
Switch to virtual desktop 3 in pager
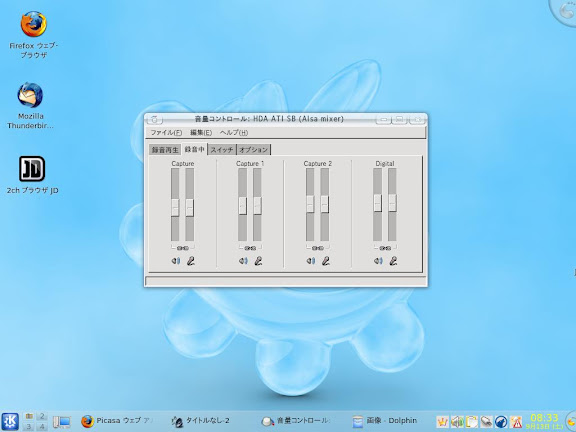(x=29, y=426)
